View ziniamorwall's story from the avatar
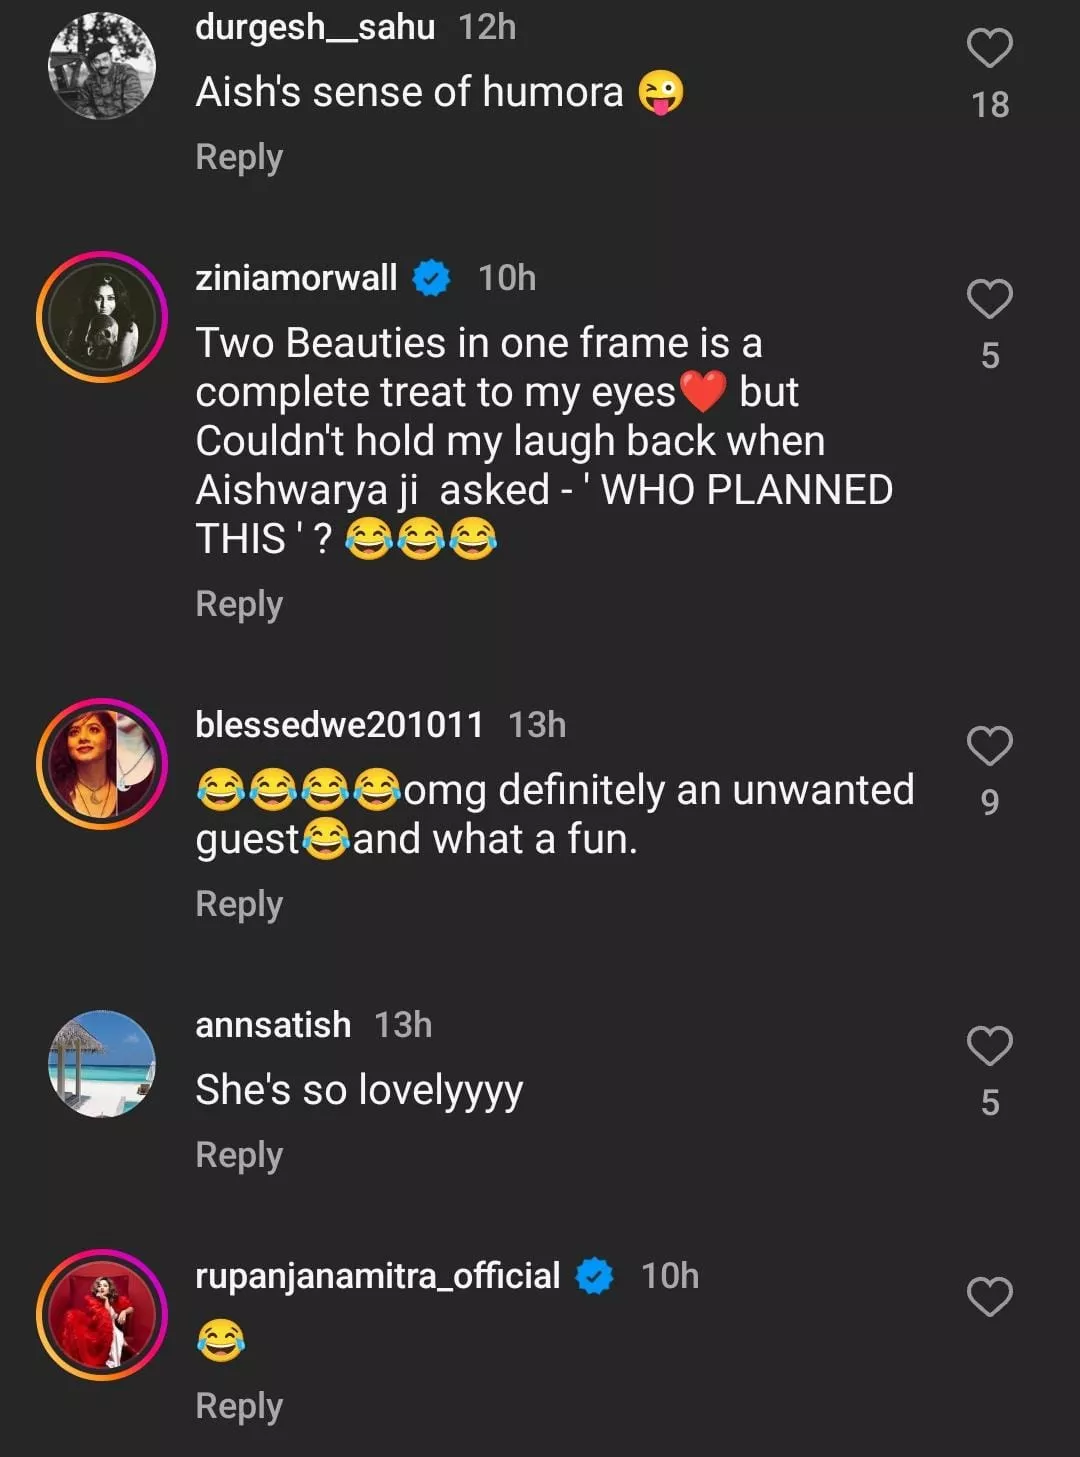 (x=102, y=317)
